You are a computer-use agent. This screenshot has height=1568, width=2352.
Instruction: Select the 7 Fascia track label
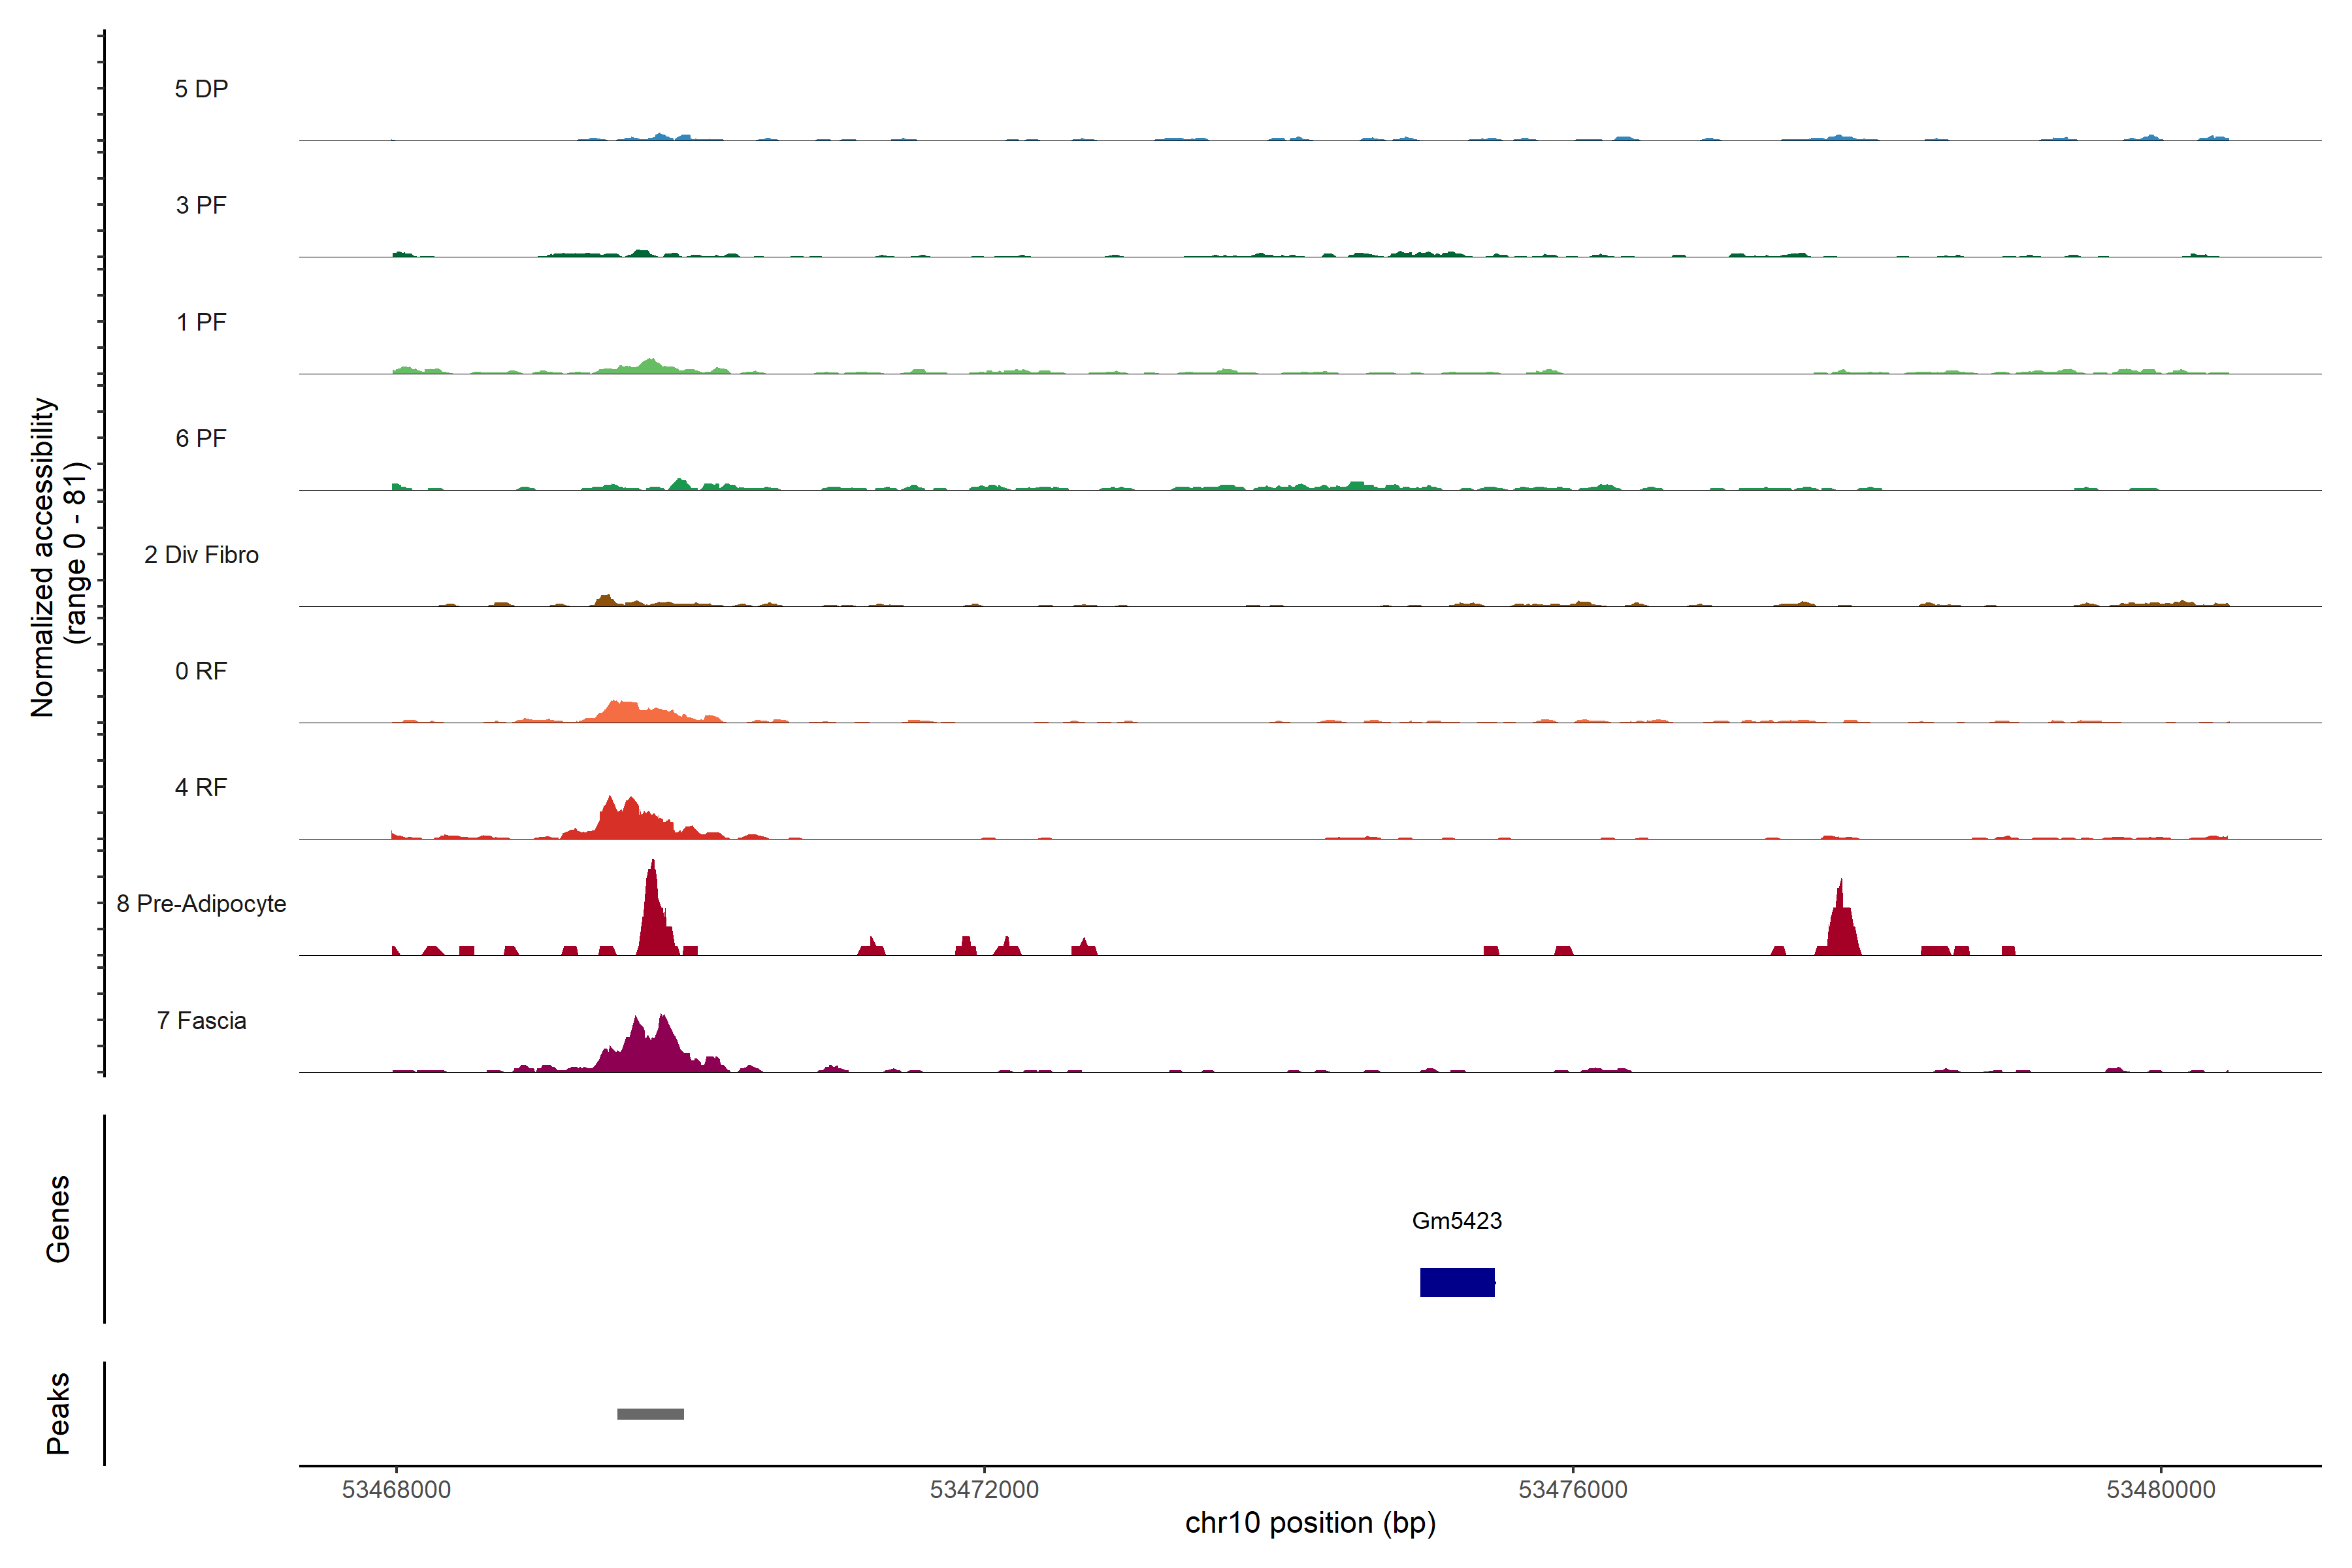tap(201, 1021)
